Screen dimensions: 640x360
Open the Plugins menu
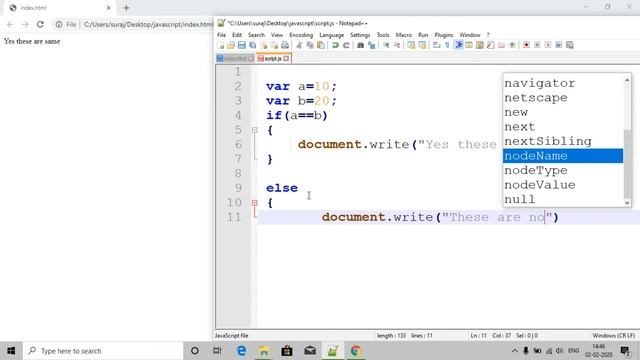pos(444,35)
